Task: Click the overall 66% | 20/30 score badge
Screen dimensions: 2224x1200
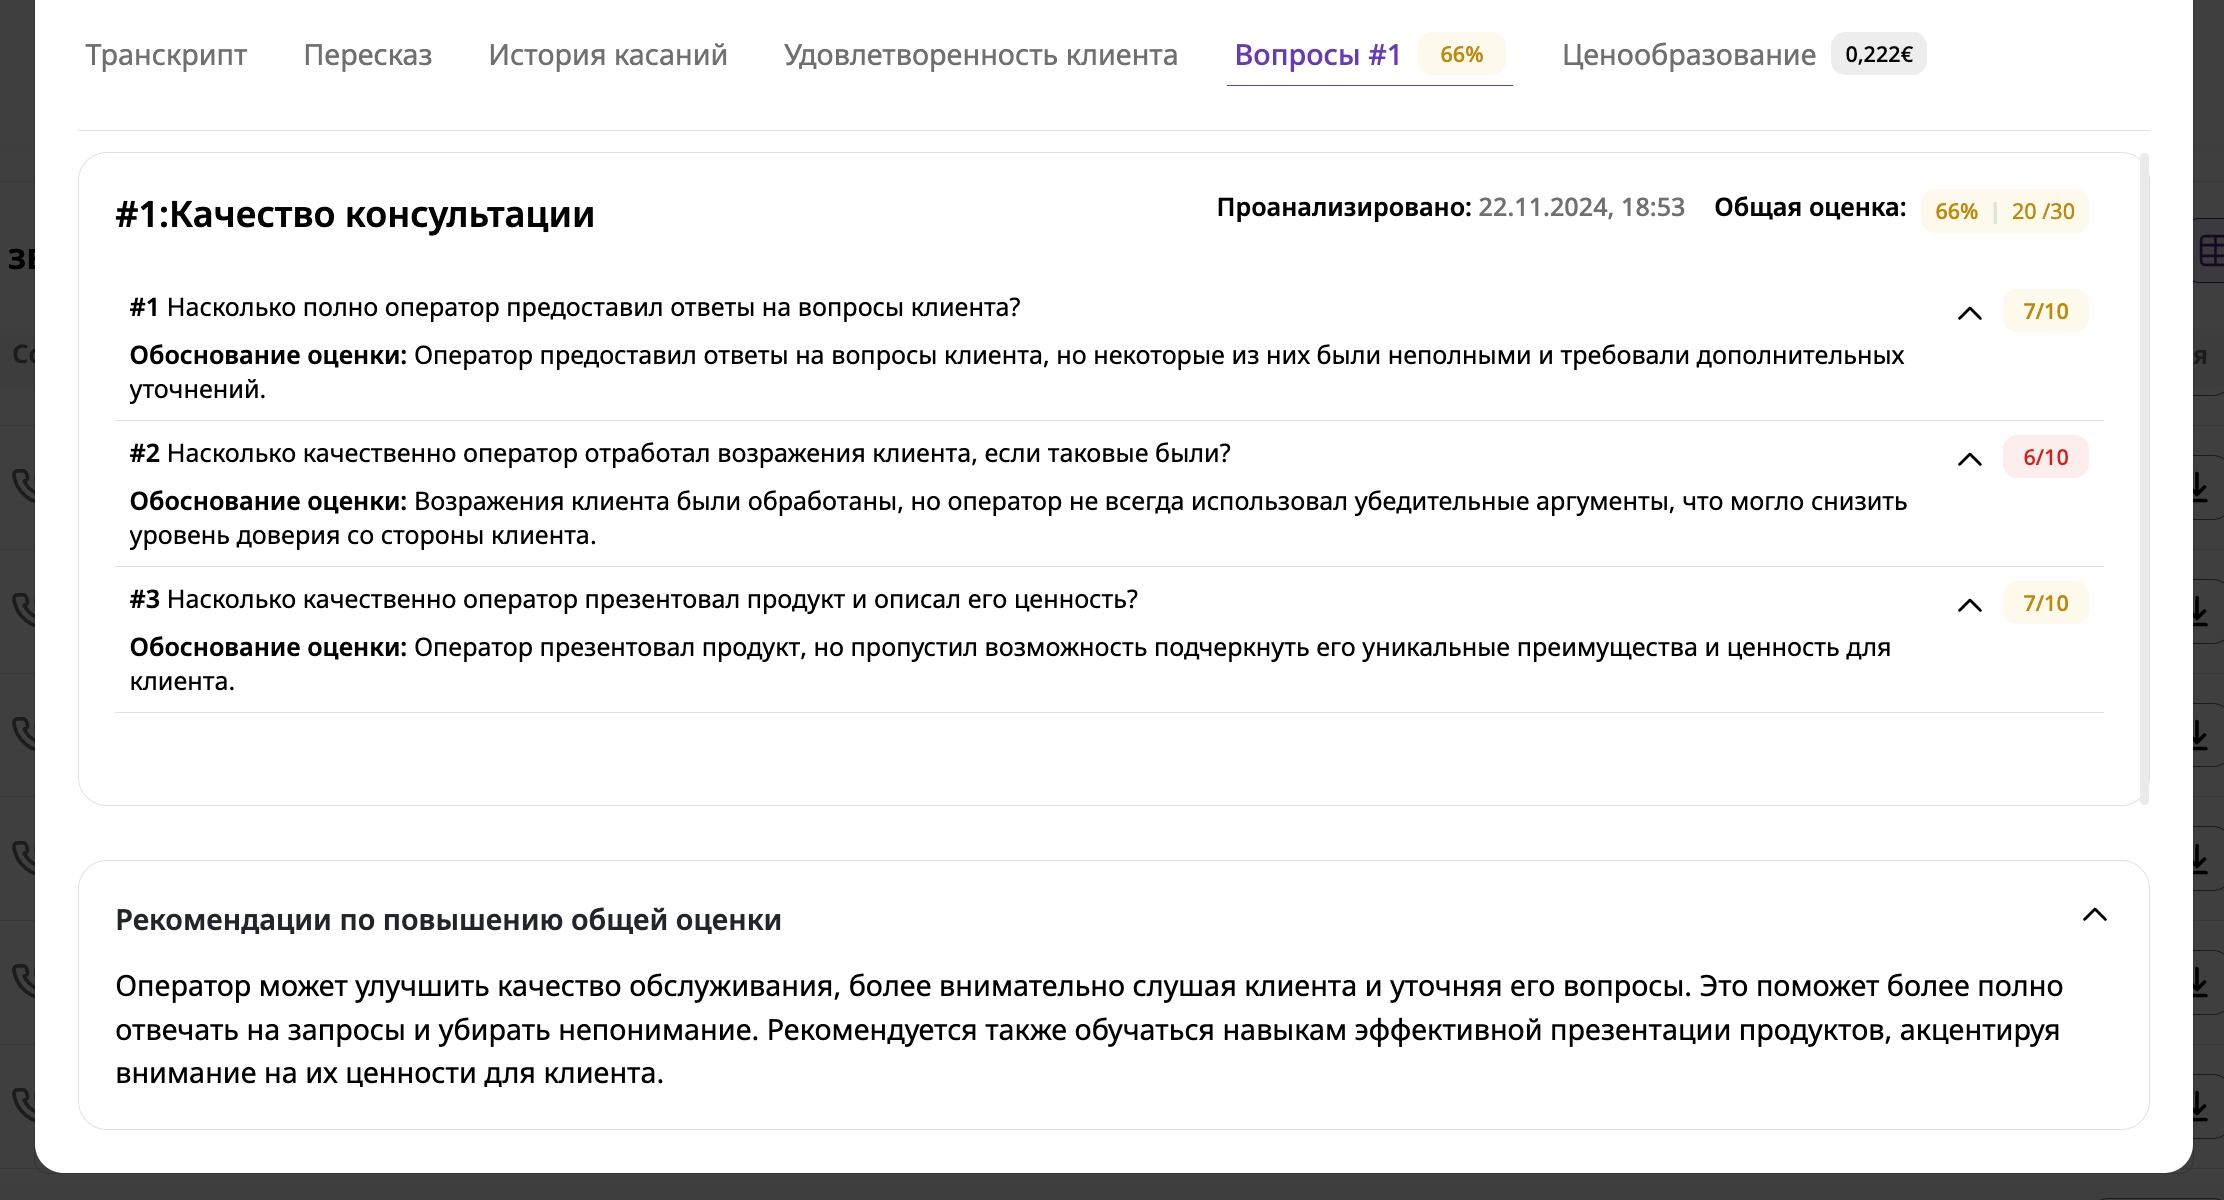Action: 2004,211
